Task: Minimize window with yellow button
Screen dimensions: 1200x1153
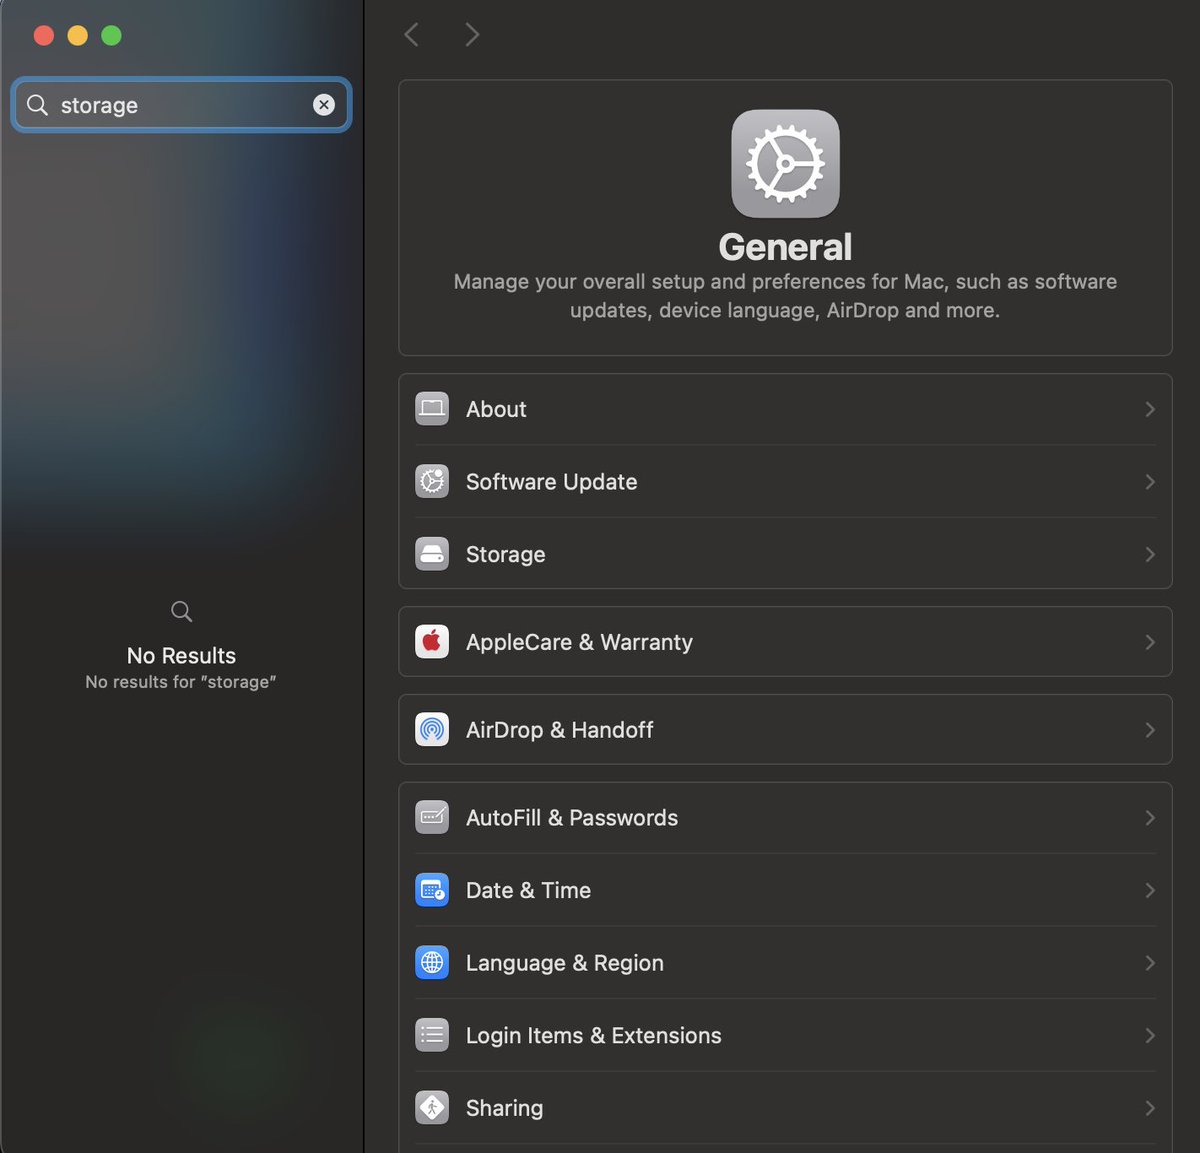Action: pos(78,36)
